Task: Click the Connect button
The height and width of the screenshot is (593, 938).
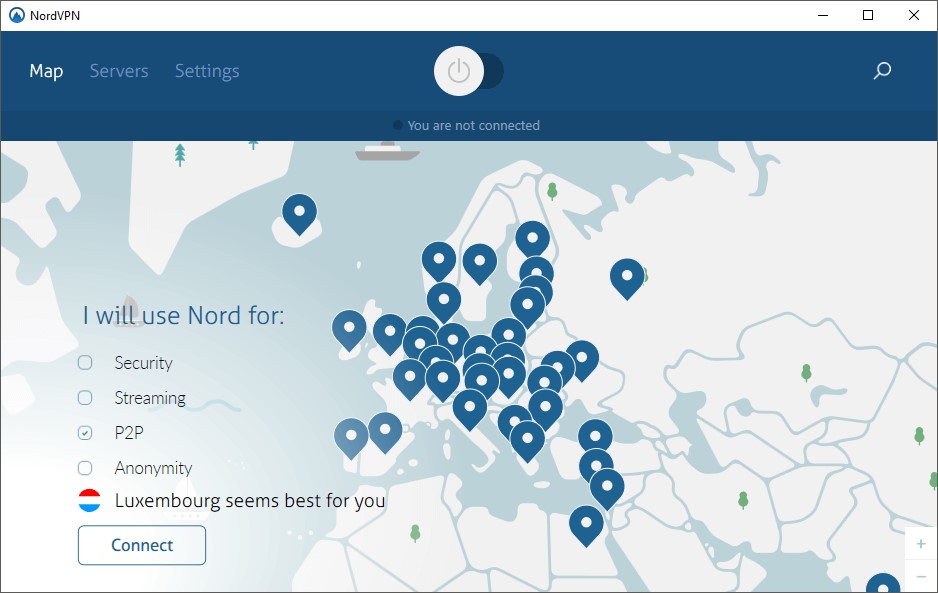Action: pos(142,545)
